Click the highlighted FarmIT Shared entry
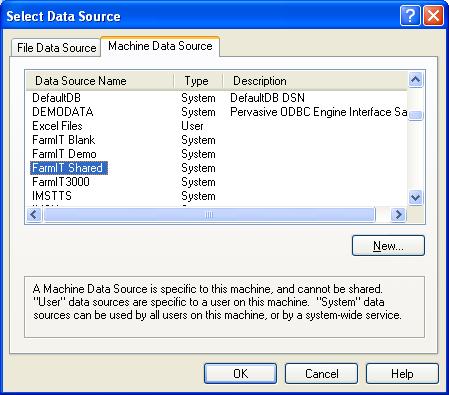Image resolution: width=449 pixels, height=395 pixels. pyautogui.click(x=69, y=168)
